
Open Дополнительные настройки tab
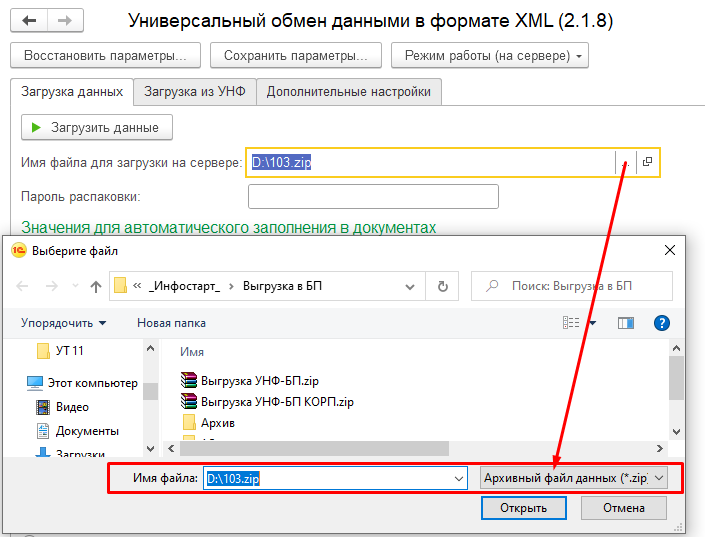[348, 91]
